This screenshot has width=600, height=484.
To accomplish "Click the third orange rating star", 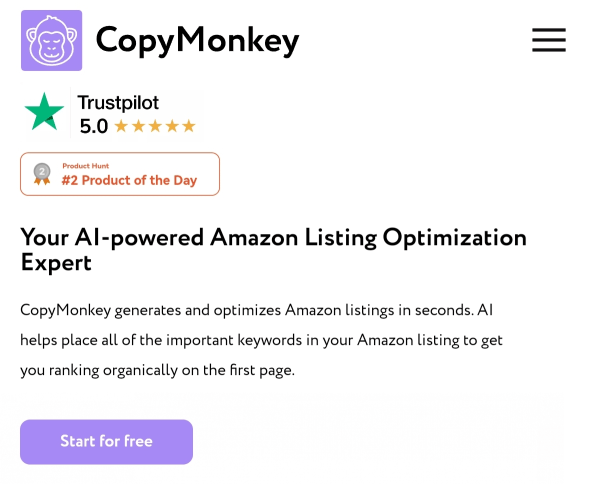I will pyautogui.click(x=155, y=126).
